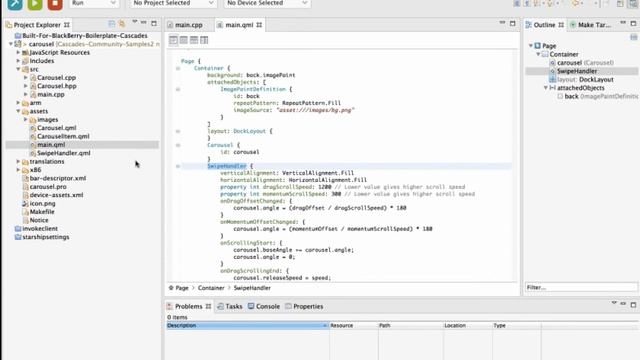640x360 pixels.
Task: Minimize the Outline panel
Action: pyautogui.click(x=623, y=23)
